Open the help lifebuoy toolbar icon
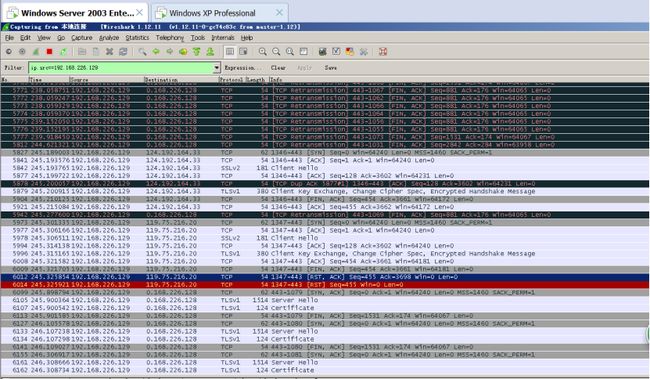The image size is (650, 379). tap(383, 52)
